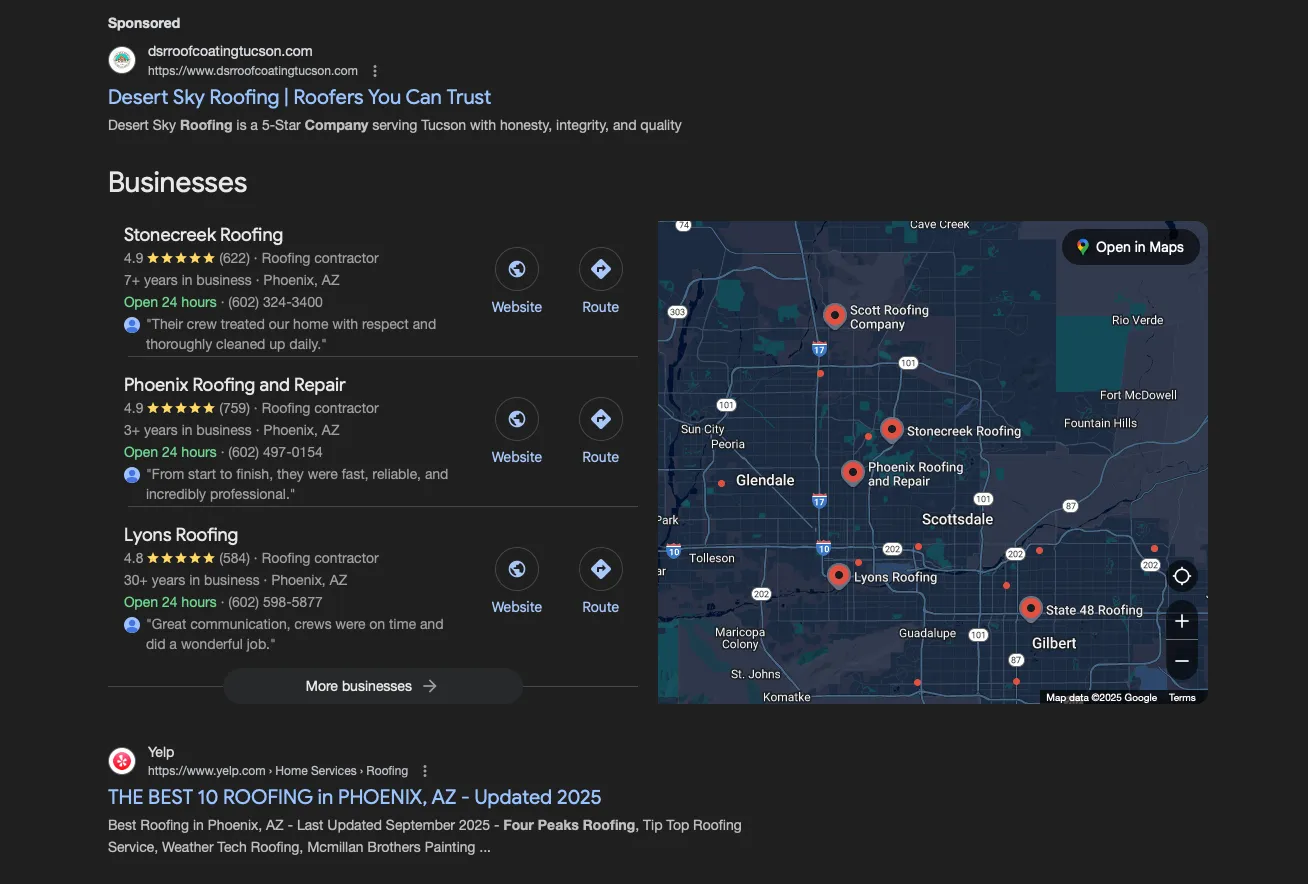Viewport: 1308px width, 884px height.
Task: Open Phoenix Roofing and Repair listing title
Action: click(x=235, y=385)
